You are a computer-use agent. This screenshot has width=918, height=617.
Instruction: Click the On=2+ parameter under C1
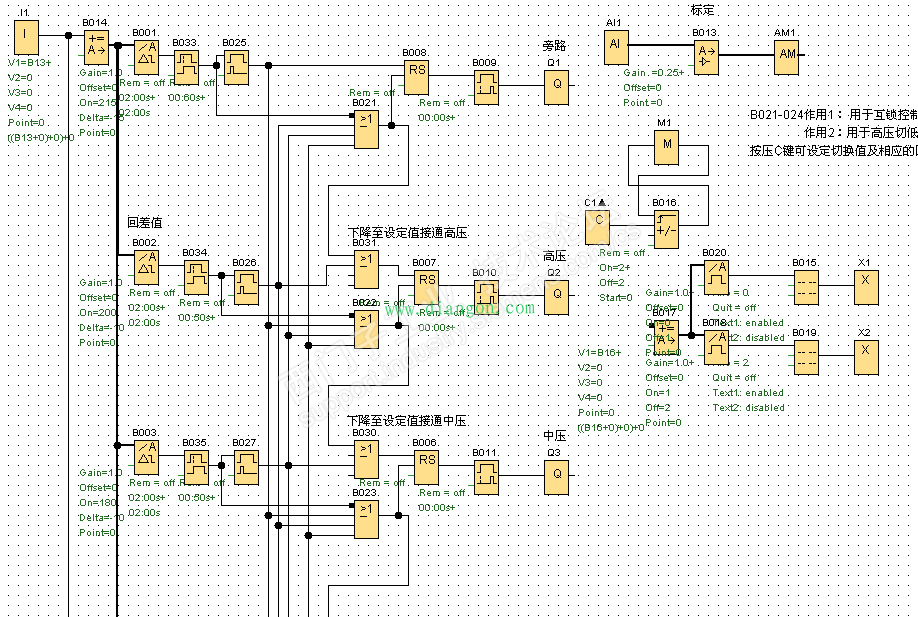pos(615,267)
